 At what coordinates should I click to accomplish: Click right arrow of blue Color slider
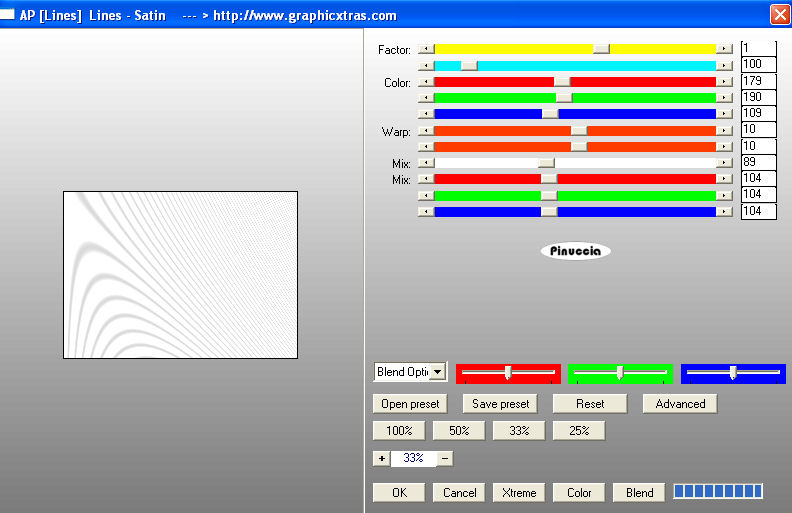[724, 114]
